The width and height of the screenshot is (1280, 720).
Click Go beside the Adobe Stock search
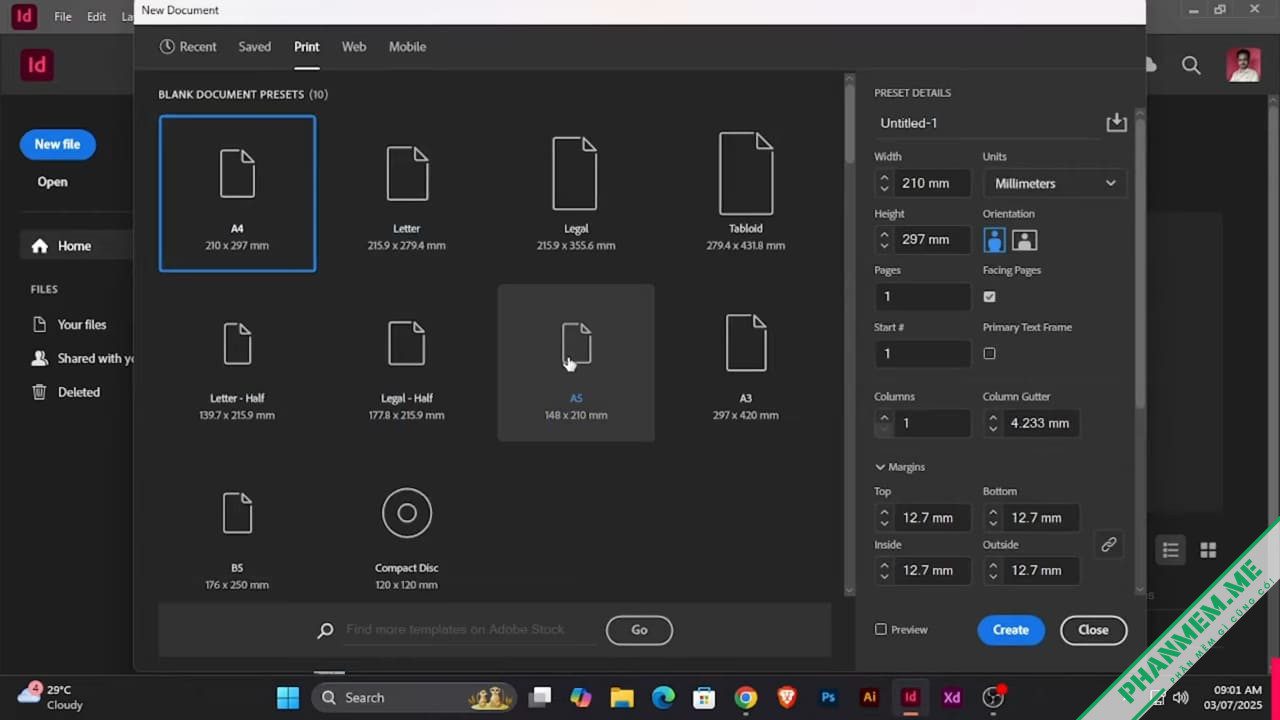coord(639,630)
